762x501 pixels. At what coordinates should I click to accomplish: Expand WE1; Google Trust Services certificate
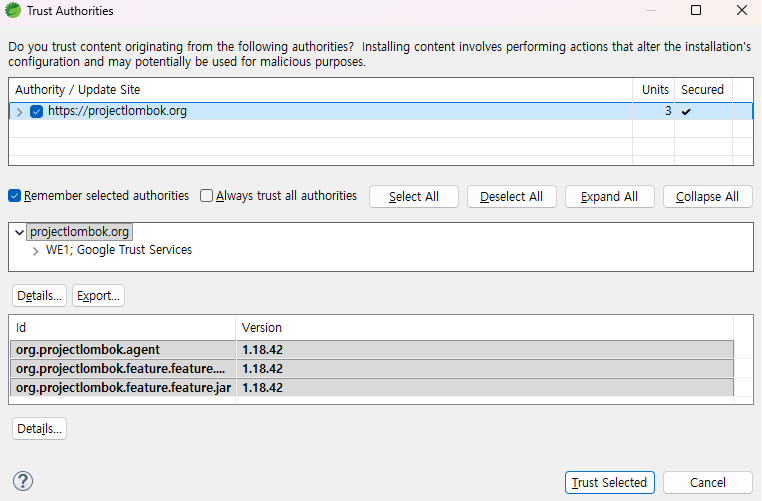click(35, 251)
